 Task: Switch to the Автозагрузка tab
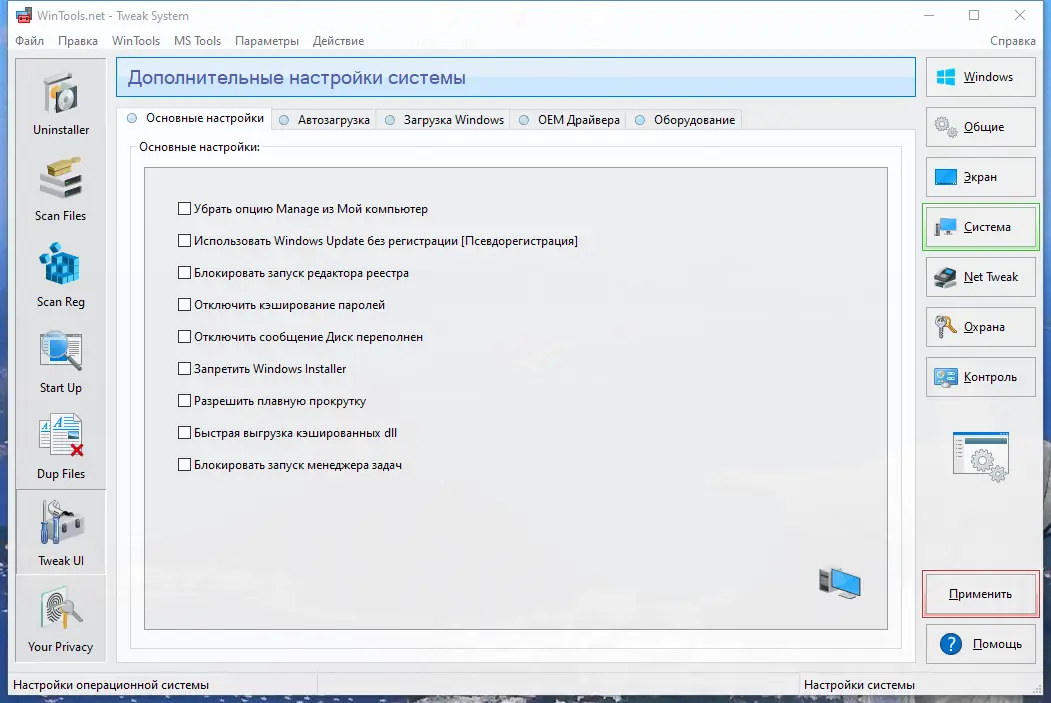324,120
